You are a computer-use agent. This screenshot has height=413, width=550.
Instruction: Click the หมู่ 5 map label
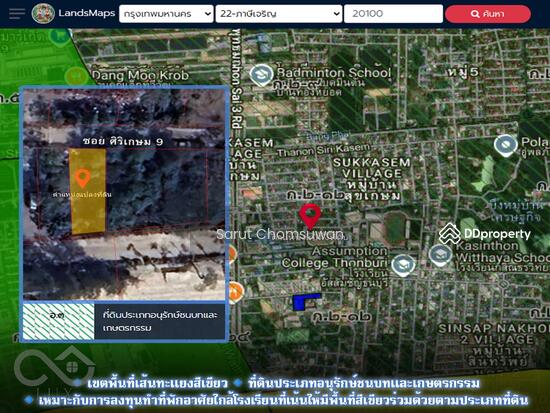(463, 73)
